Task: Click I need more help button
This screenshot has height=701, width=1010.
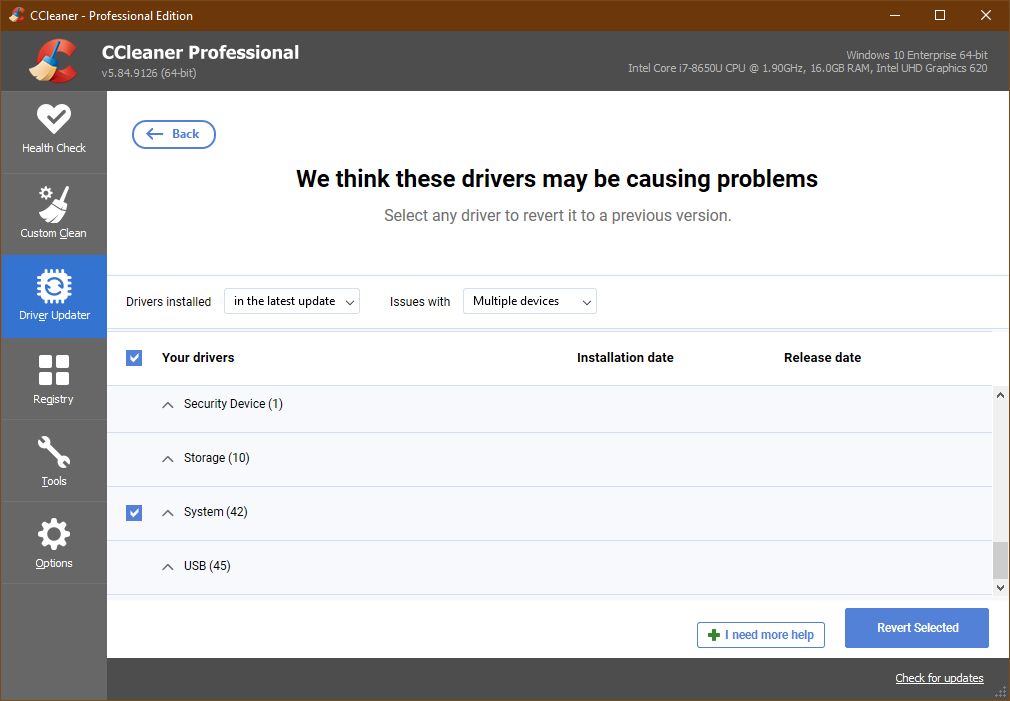Action: [x=761, y=635]
